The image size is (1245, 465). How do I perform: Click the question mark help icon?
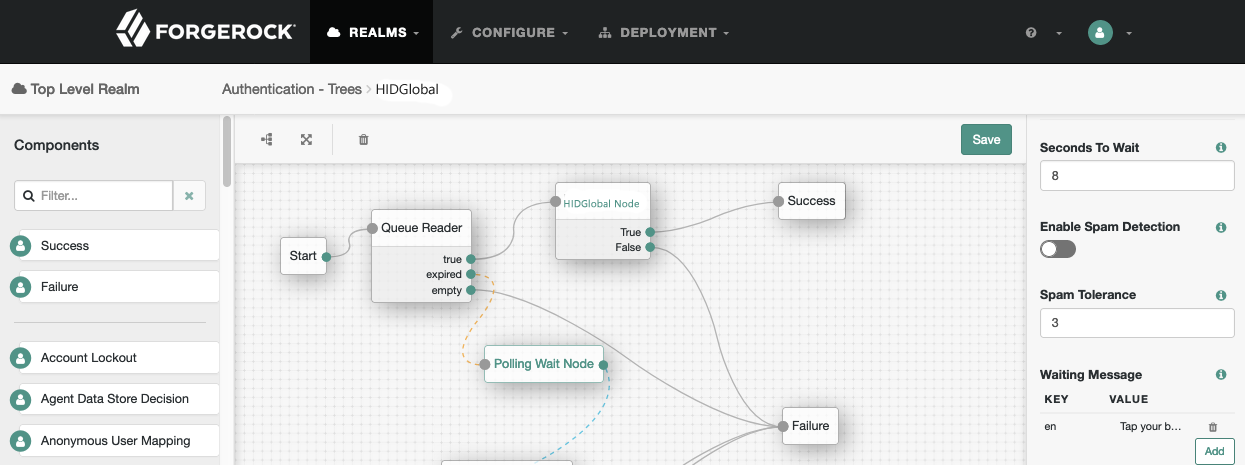coord(1031,33)
